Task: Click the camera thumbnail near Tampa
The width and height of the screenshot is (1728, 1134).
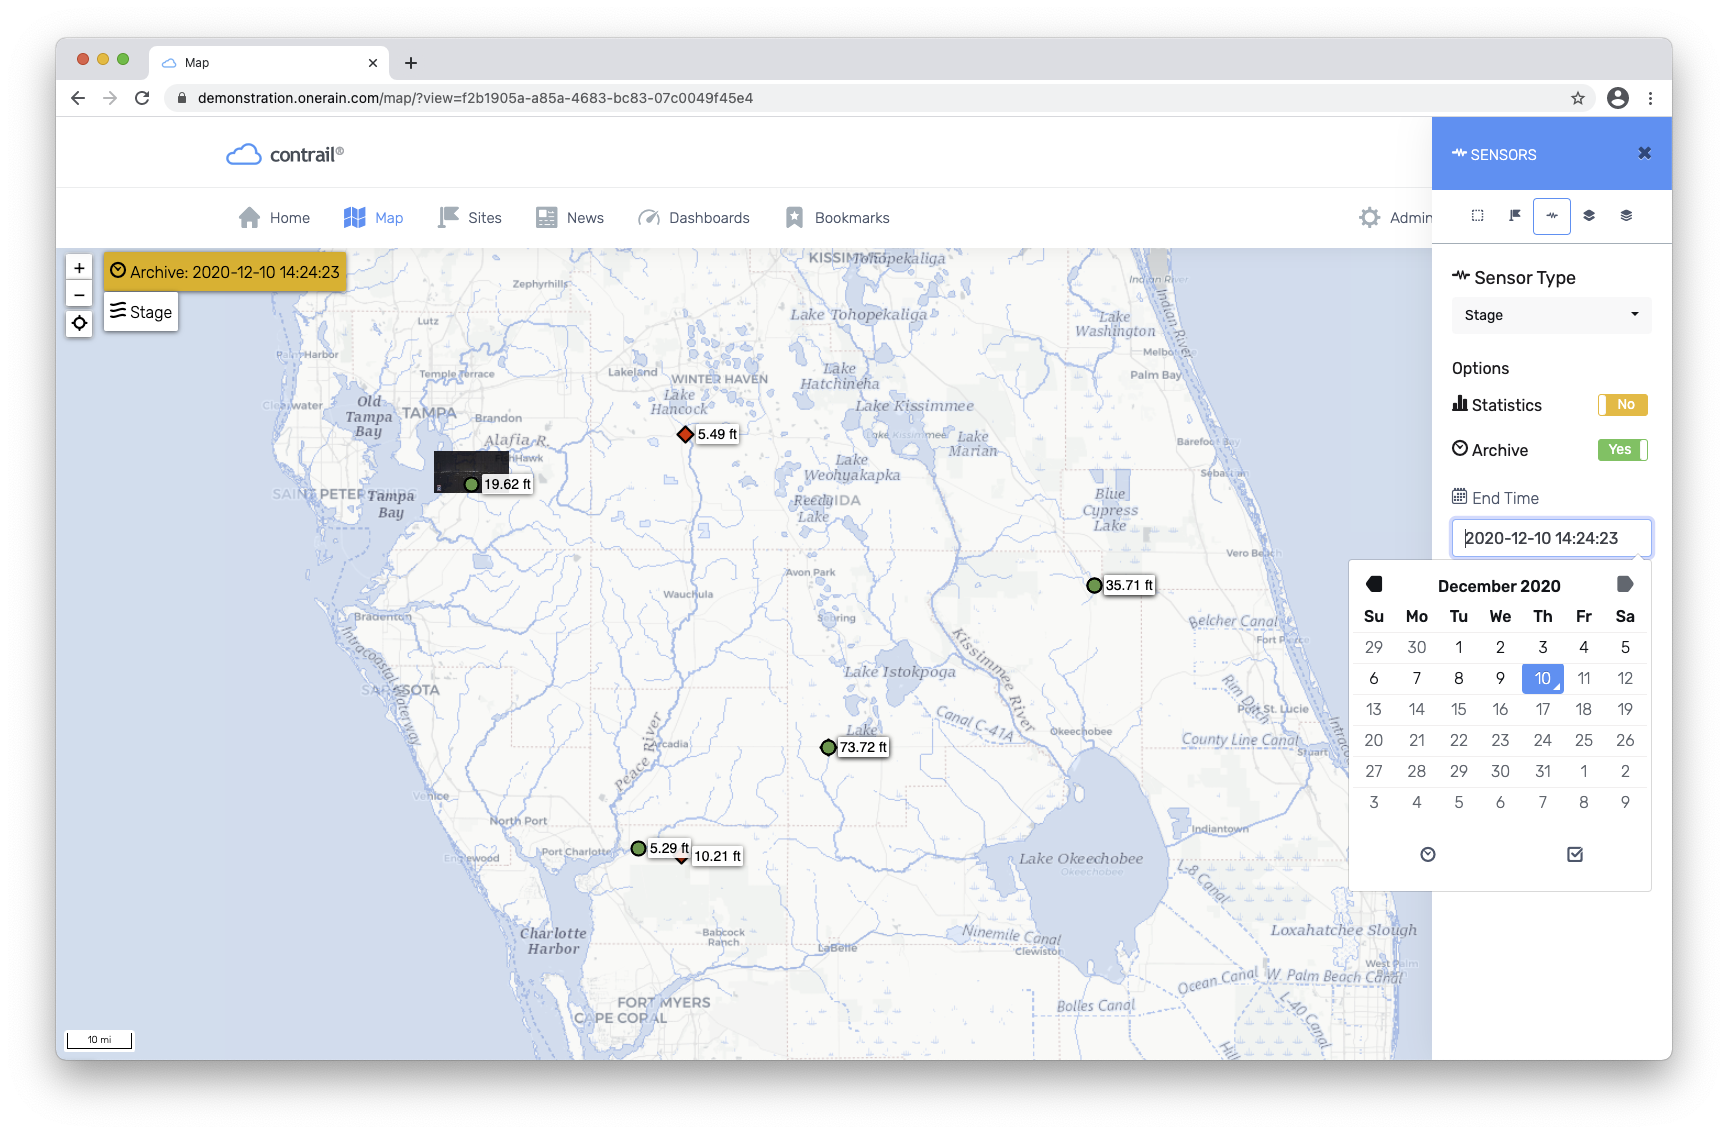Action: (470, 471)
